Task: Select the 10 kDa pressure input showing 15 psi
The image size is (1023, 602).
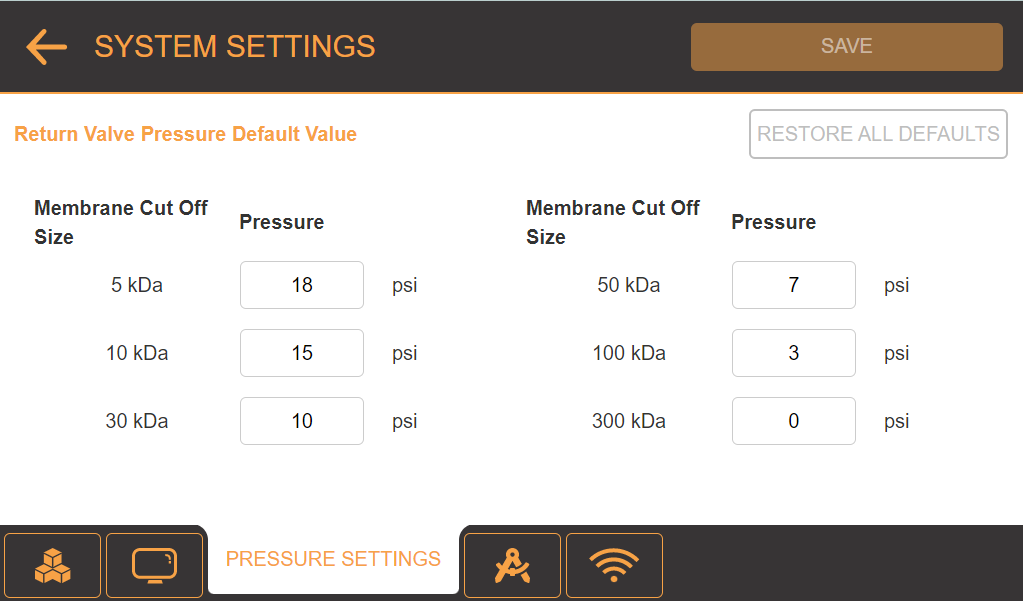Action: pyautogui.click(x=301, y=353)
